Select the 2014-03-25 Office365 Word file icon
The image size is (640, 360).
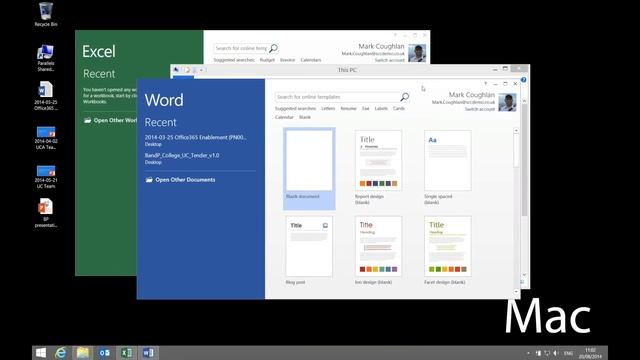46,96
